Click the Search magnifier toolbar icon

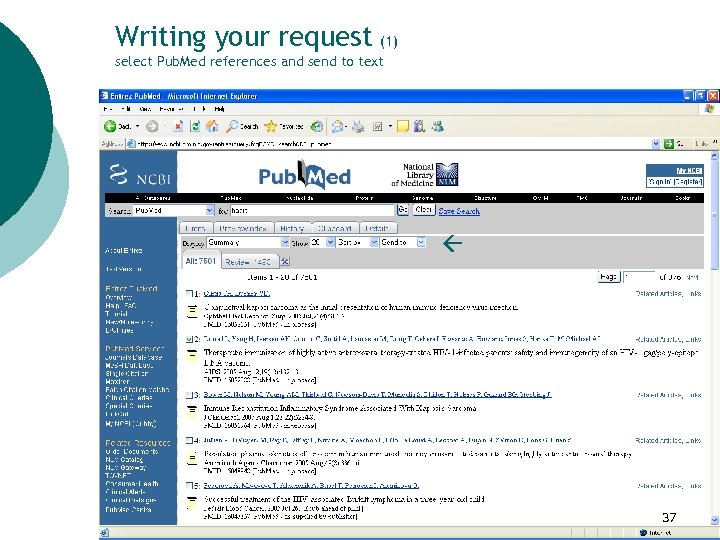click(232, 126)
